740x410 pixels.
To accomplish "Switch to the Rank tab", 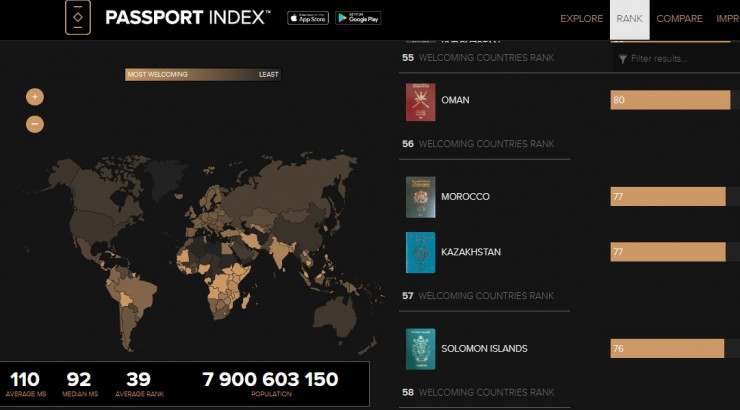I will click(629, 19).
